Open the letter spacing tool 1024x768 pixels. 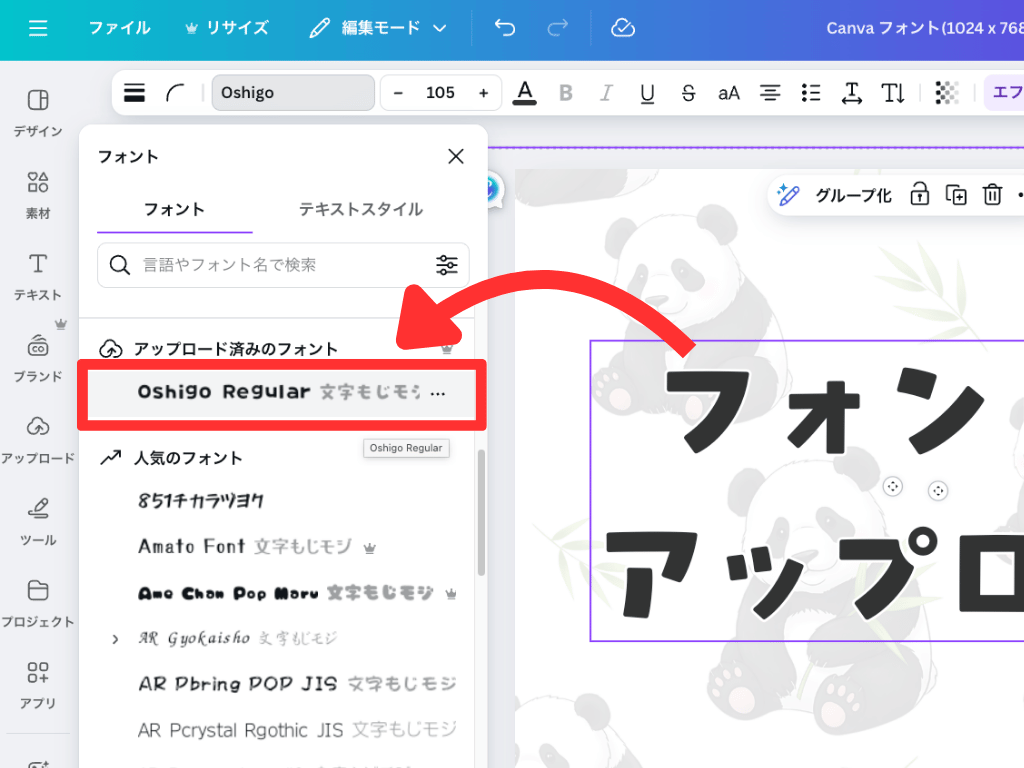(x=852, y=92)
